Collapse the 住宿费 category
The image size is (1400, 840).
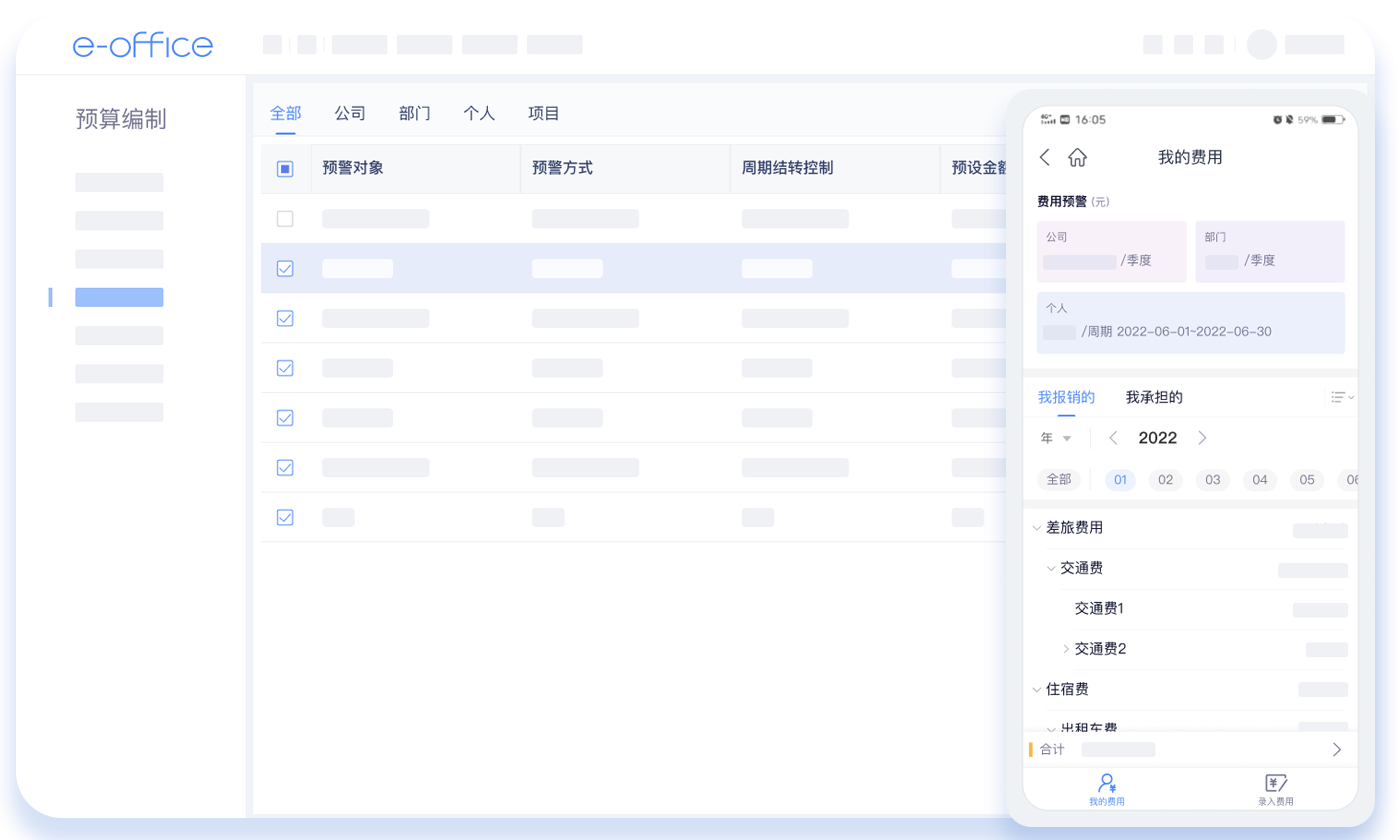coord(1037,689)
